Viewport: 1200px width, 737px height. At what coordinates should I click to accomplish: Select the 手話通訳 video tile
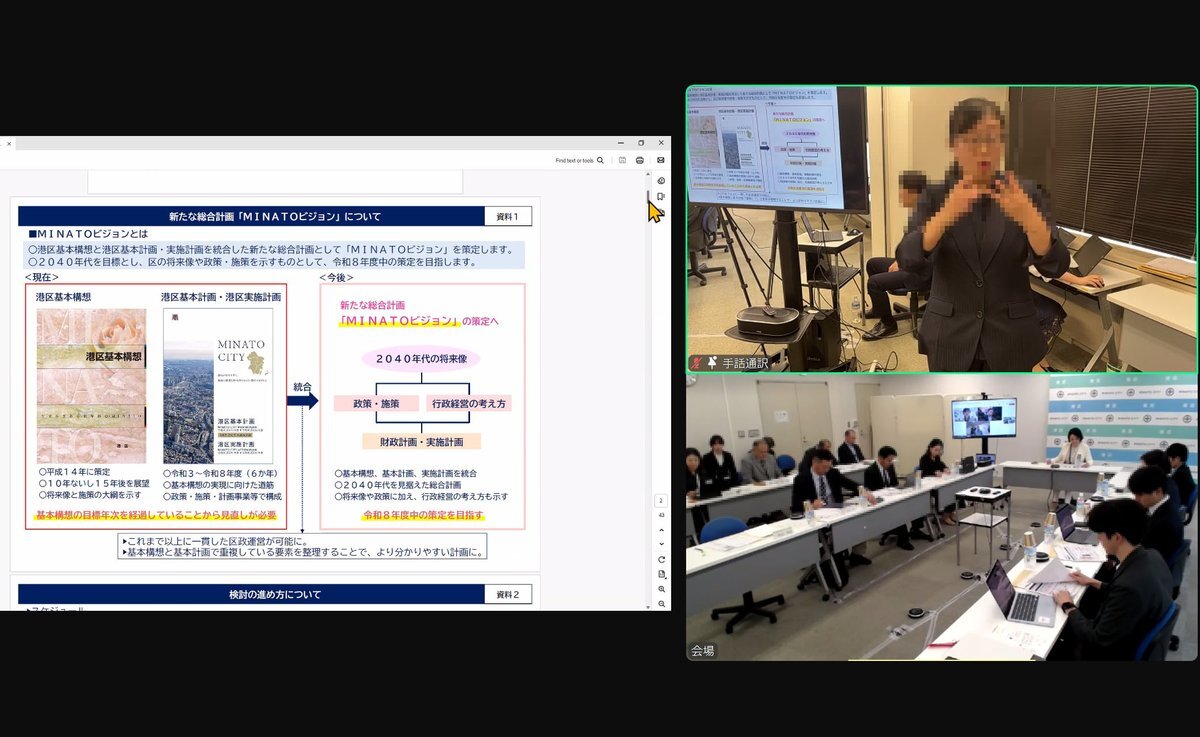[x=941, y=229]
